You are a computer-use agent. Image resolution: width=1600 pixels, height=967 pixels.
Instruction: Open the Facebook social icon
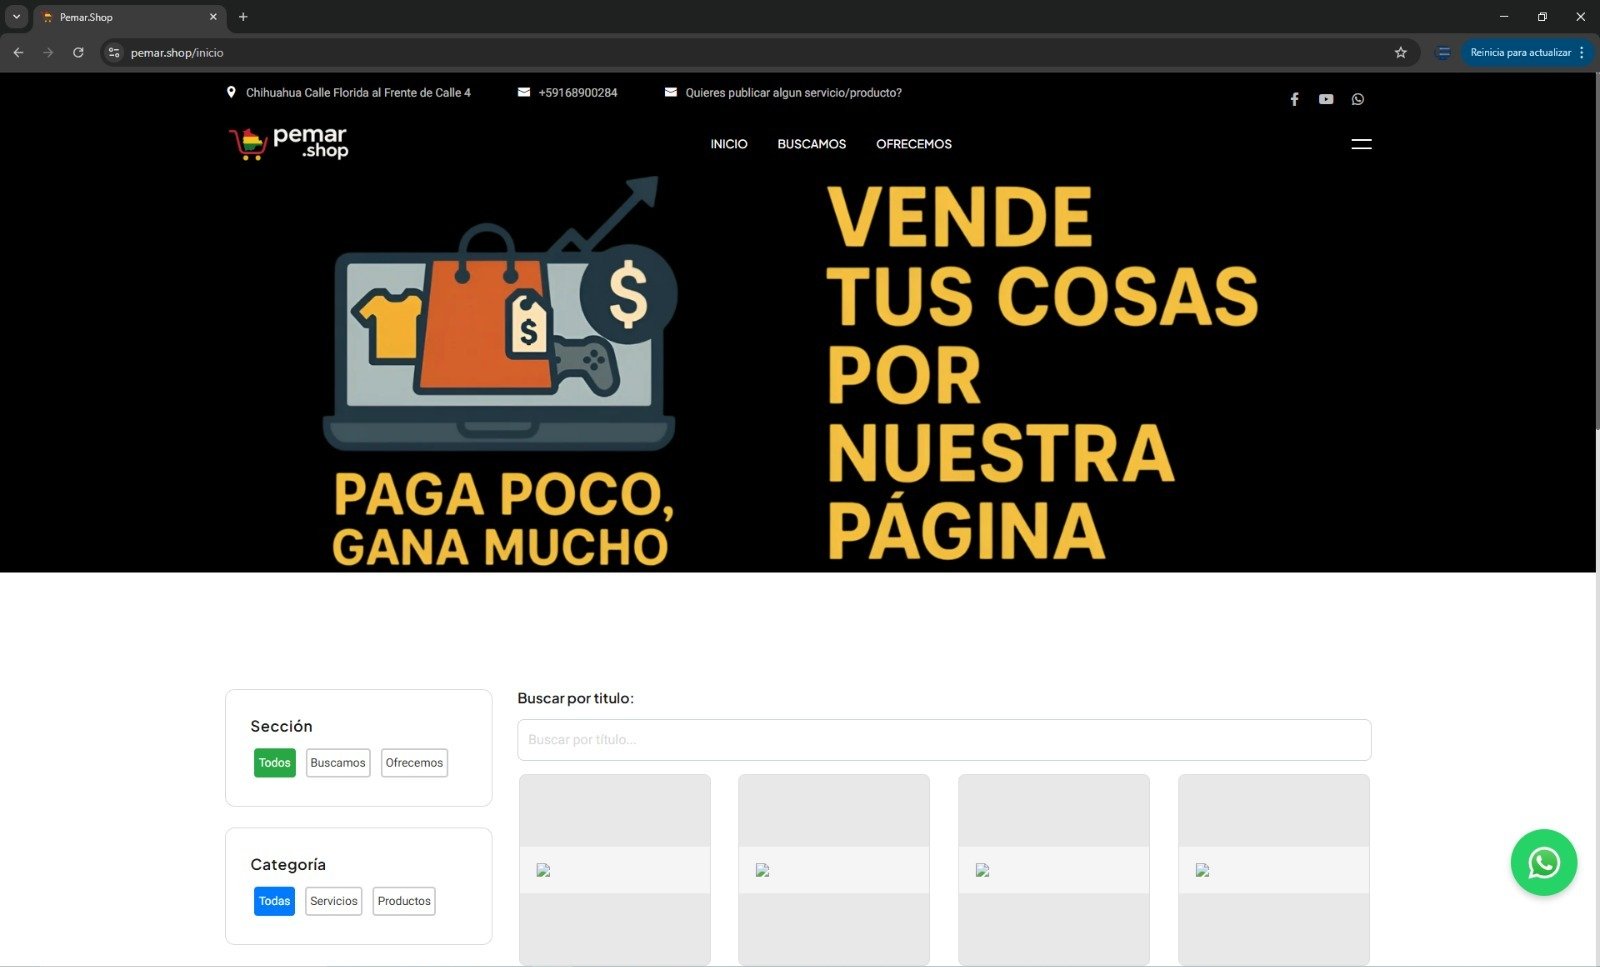(x=1294, y=99)
